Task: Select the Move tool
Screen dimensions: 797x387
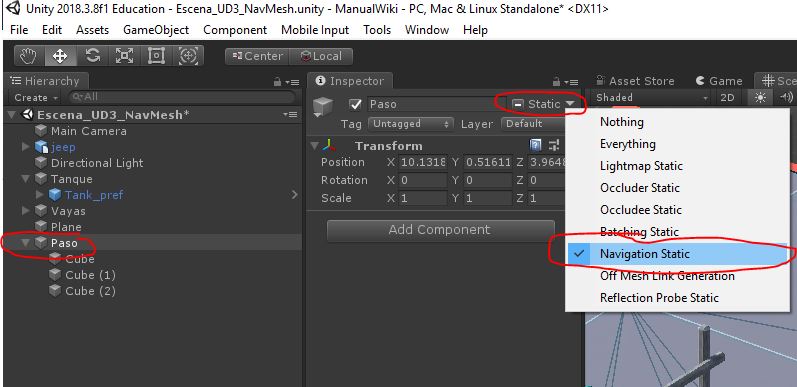Action: coord(60,56)
